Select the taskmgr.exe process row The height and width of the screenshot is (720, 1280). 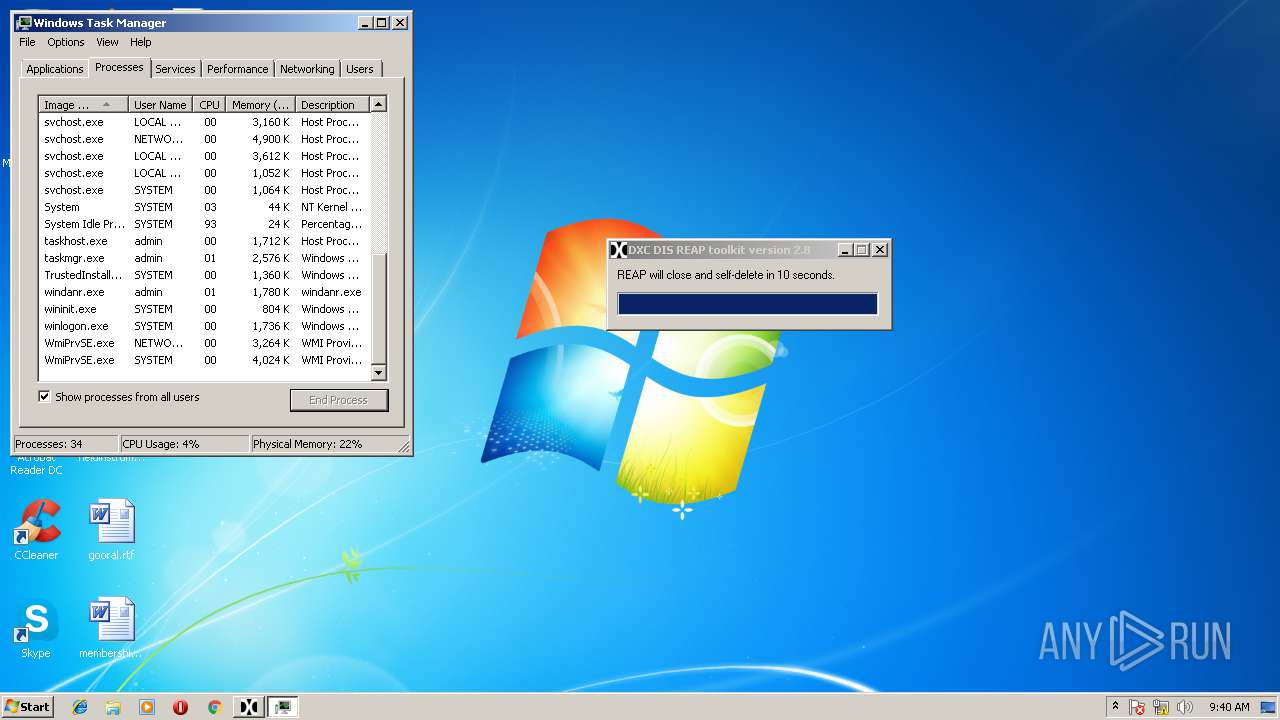pos(204,258)
